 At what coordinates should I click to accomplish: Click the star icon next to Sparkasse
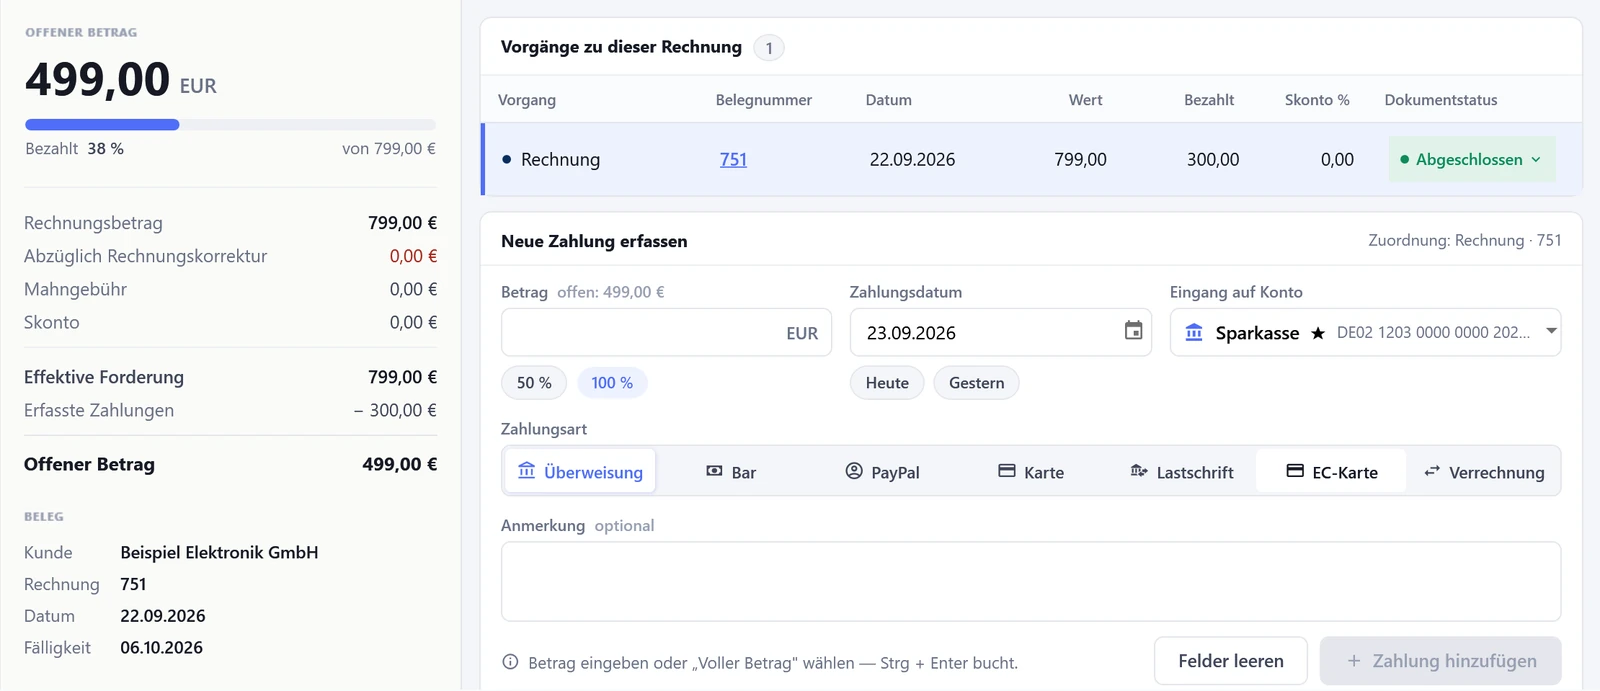click(x=1318, y=333)
